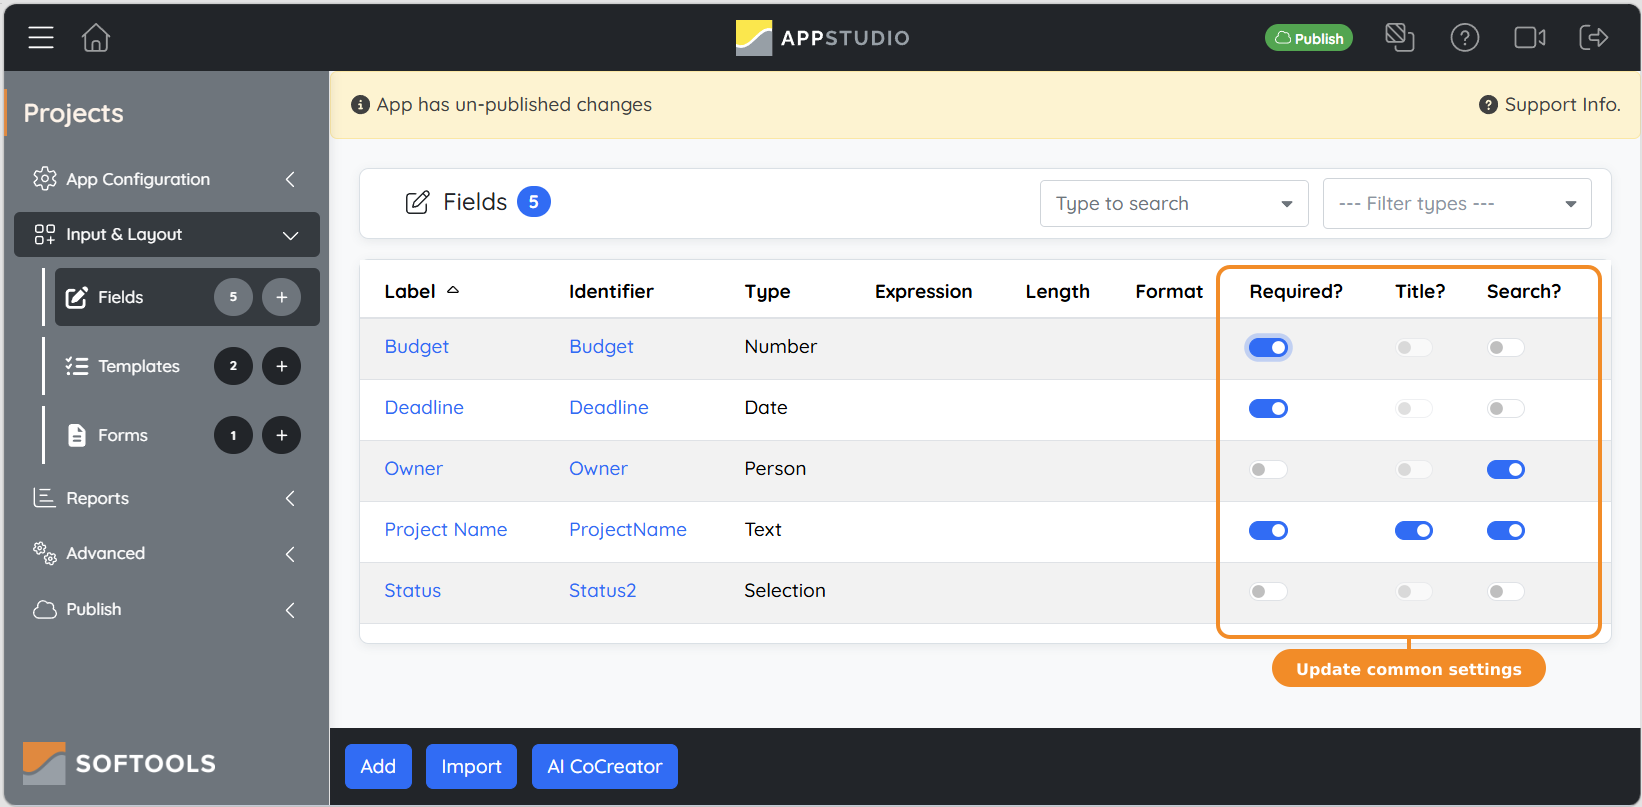Click the plus button next to Fields
The height and width of the screenshot is (807, 1642).
tap(281, 297)
